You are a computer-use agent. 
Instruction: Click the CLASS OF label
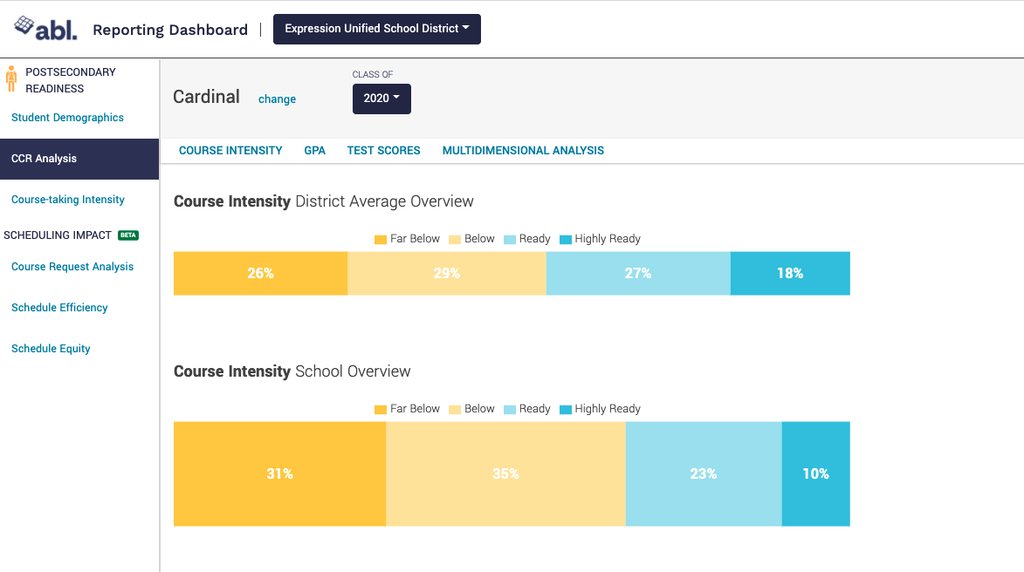pos(373,74)
